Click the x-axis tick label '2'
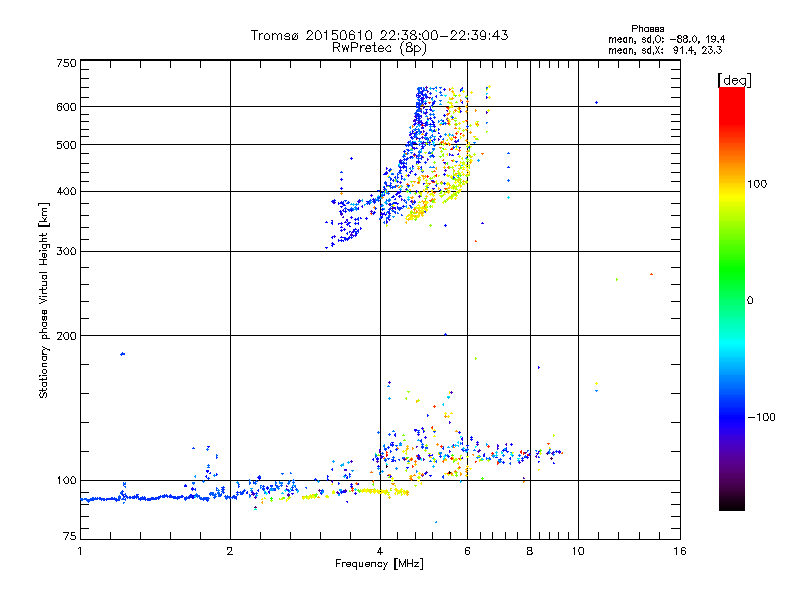Viewport: 800px width, 600px height. pos(230,551)
